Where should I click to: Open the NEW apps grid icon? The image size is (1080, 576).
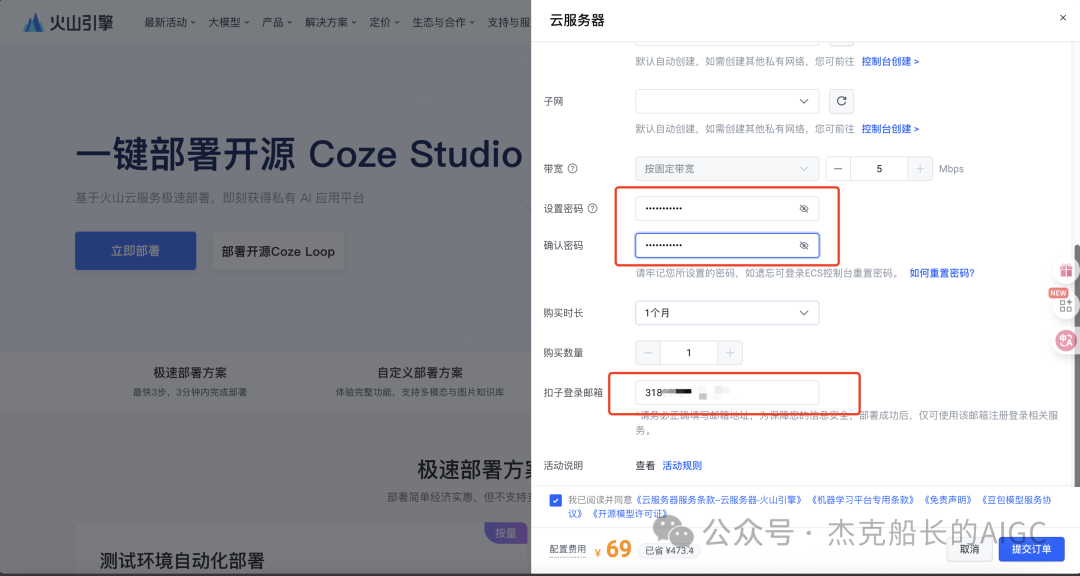pos(1066,305)
